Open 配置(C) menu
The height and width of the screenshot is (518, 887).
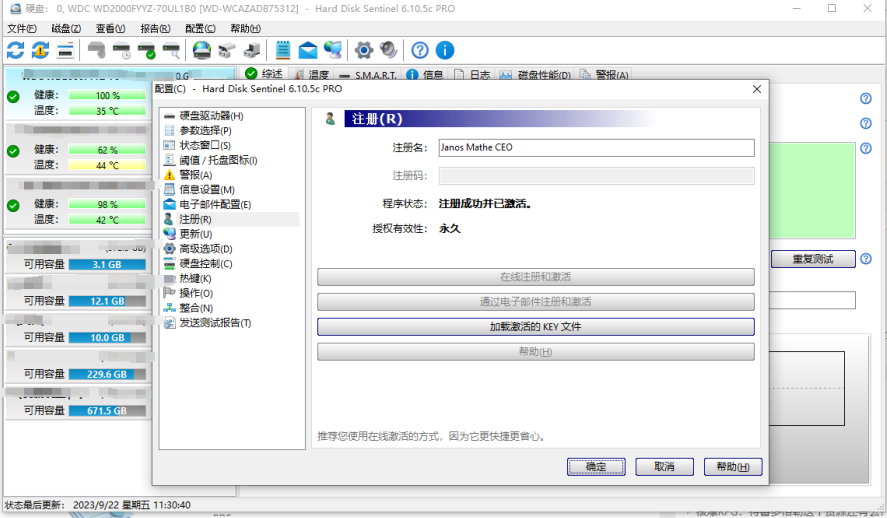click(200, 28)
